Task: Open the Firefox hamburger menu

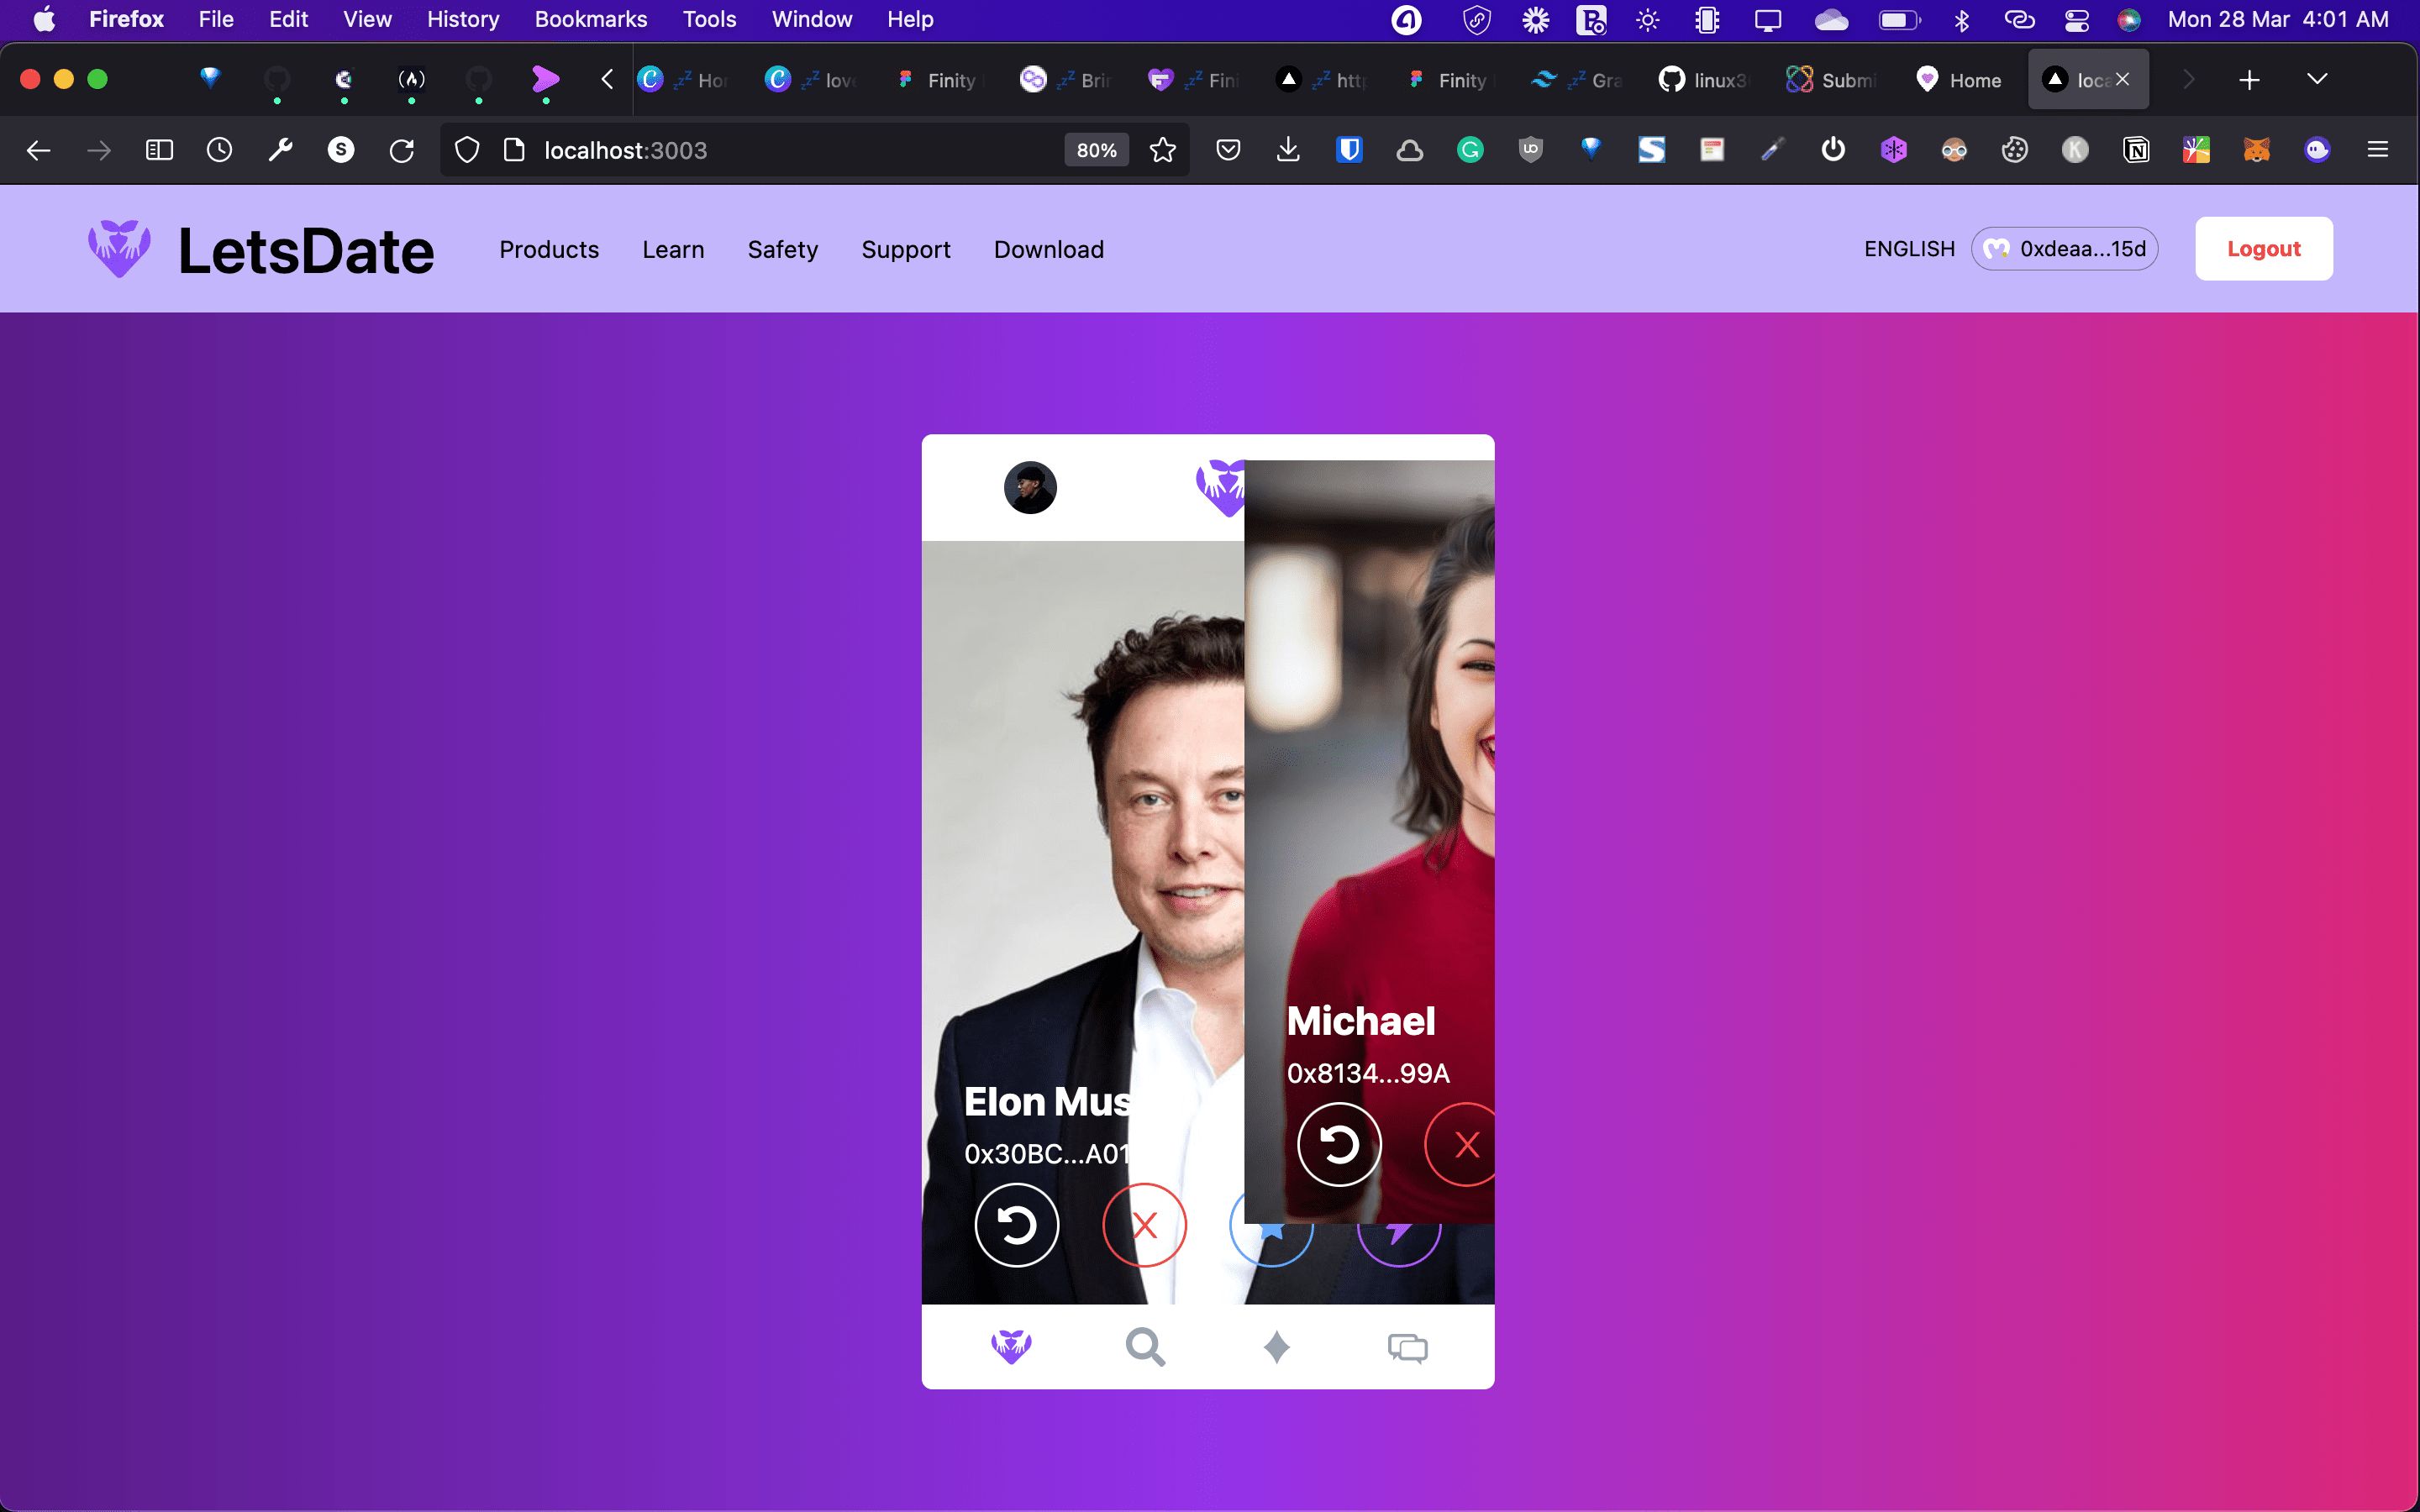Action: 2378,150
